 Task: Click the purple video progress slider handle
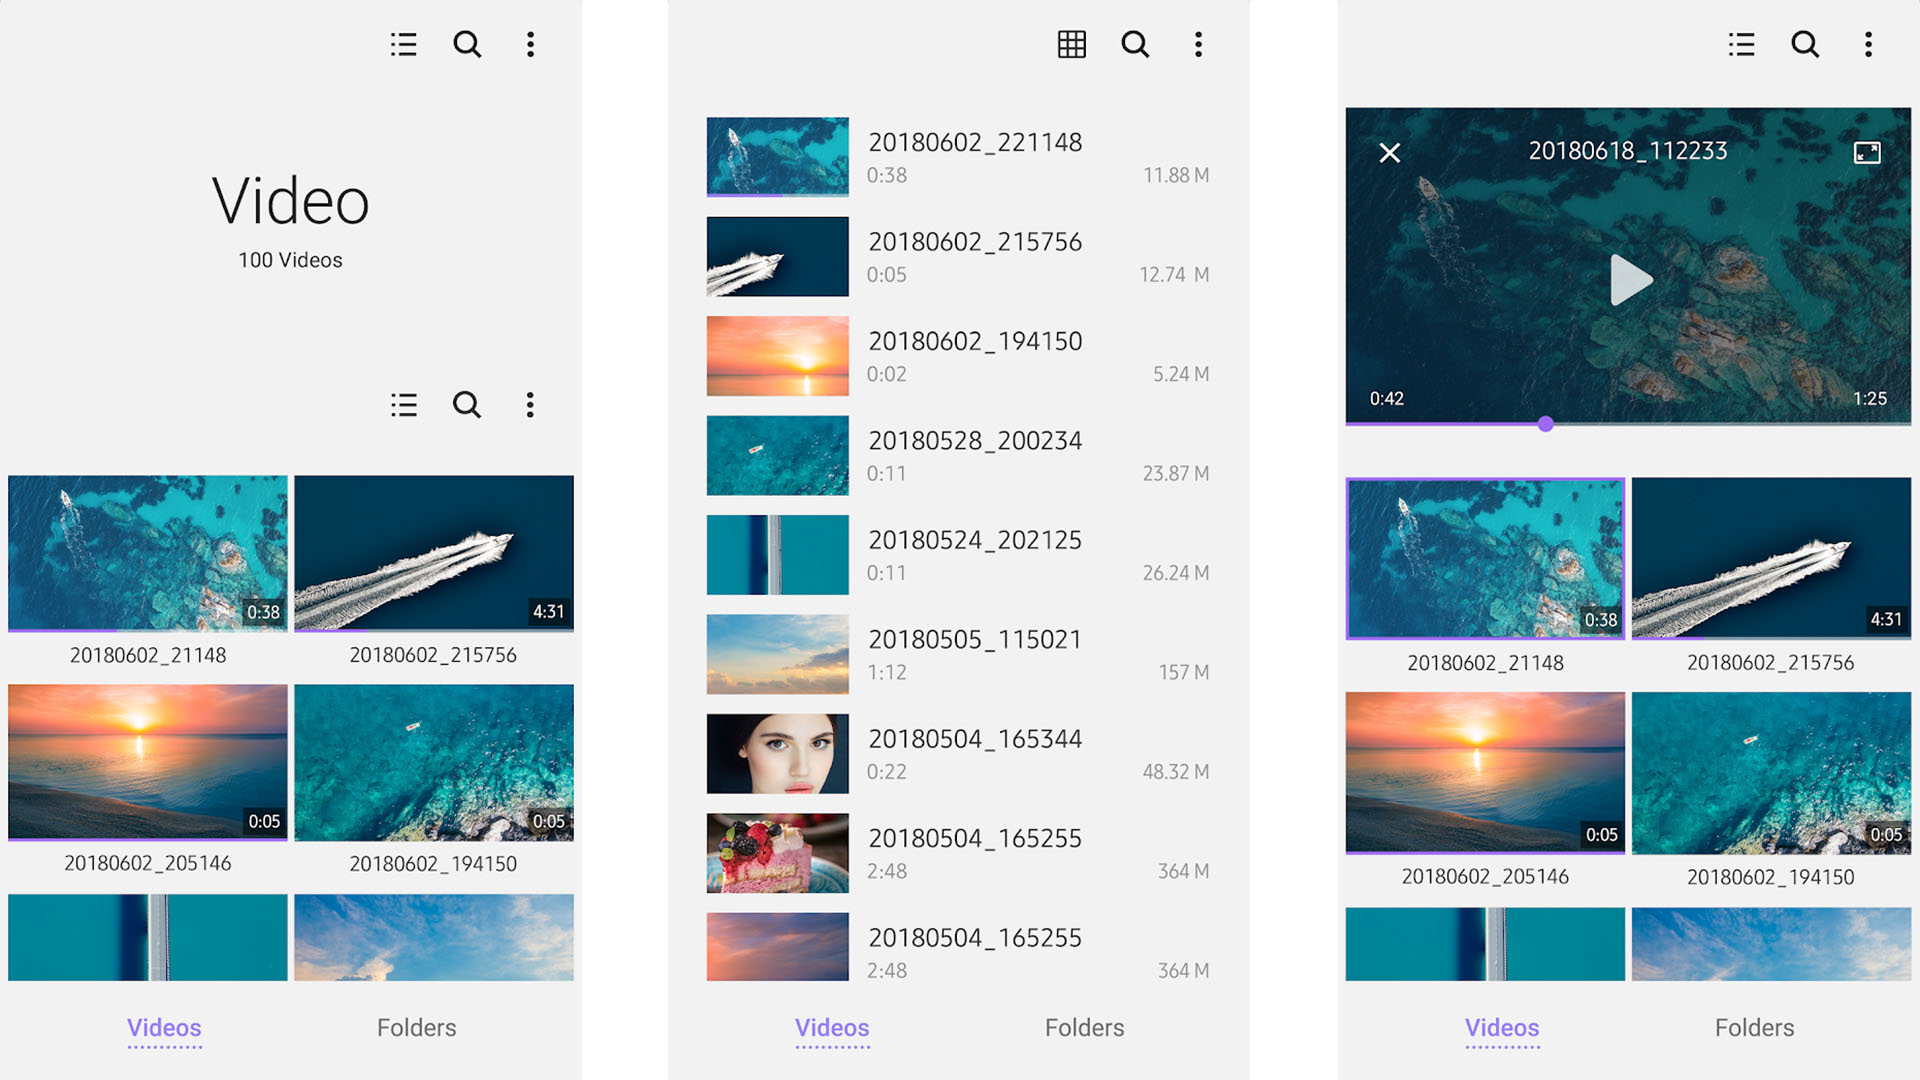(1546, 424)
